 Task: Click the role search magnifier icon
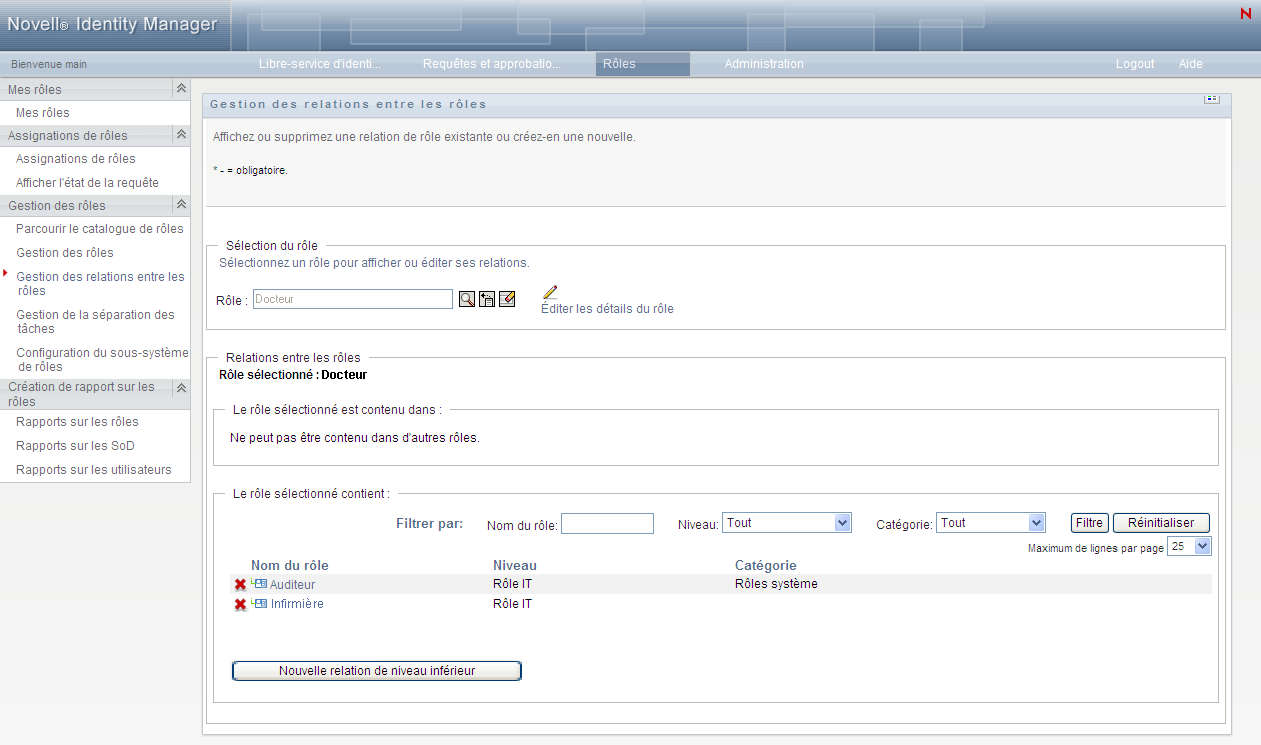(467, 299)
